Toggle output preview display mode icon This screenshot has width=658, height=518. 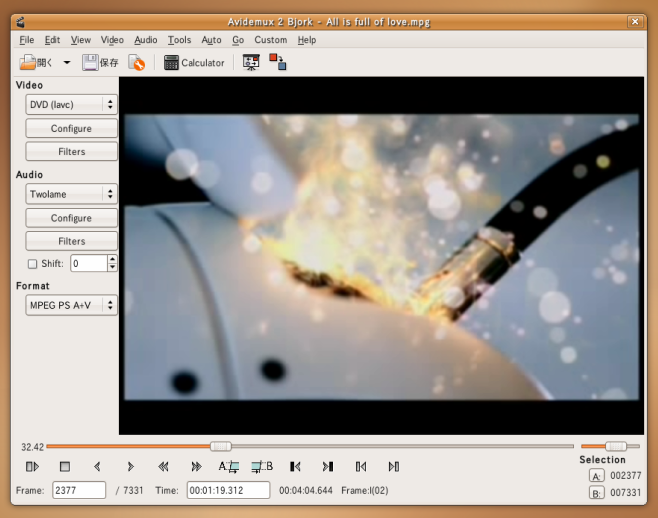tap(251, 62)
